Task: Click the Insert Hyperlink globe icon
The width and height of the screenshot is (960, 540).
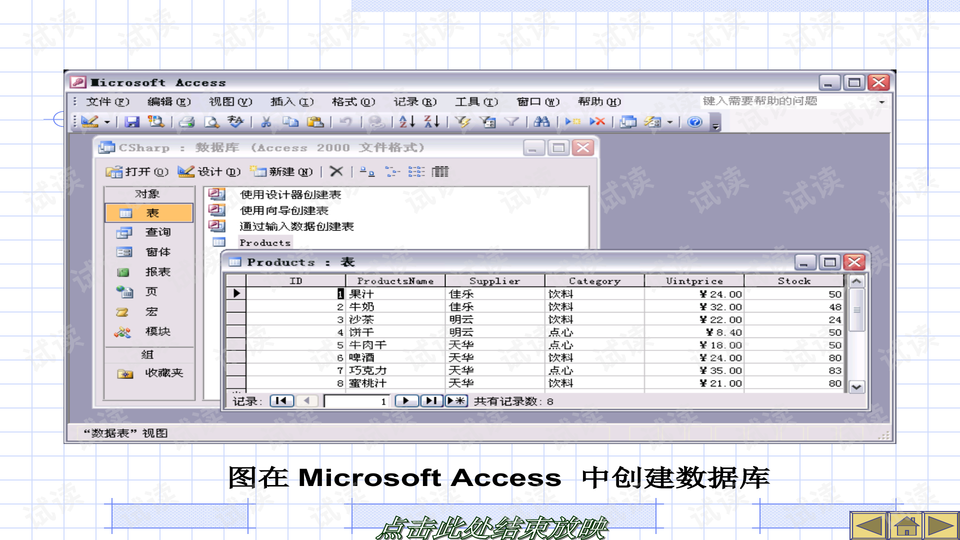Action: point(376,122)
